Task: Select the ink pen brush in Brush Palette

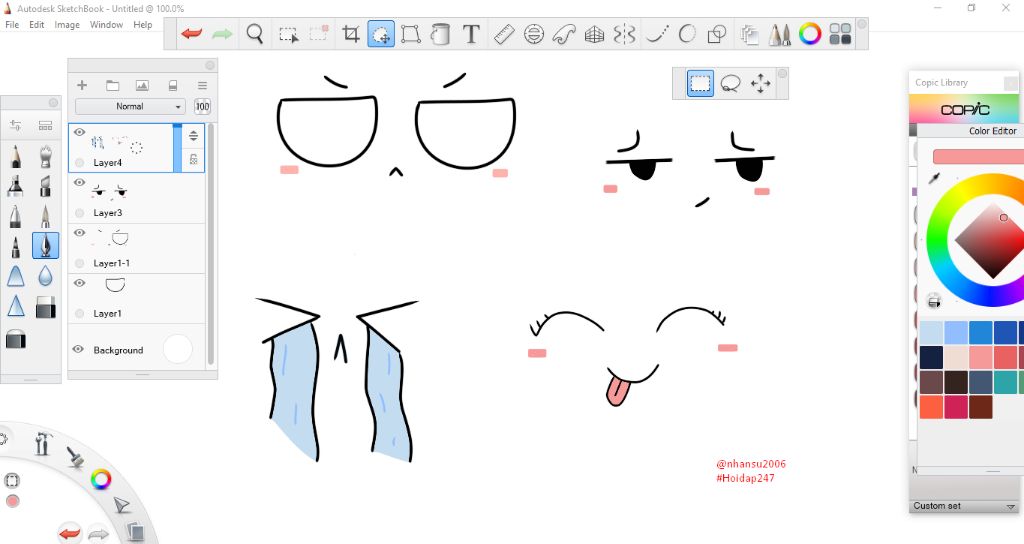Action: (45, 246)
